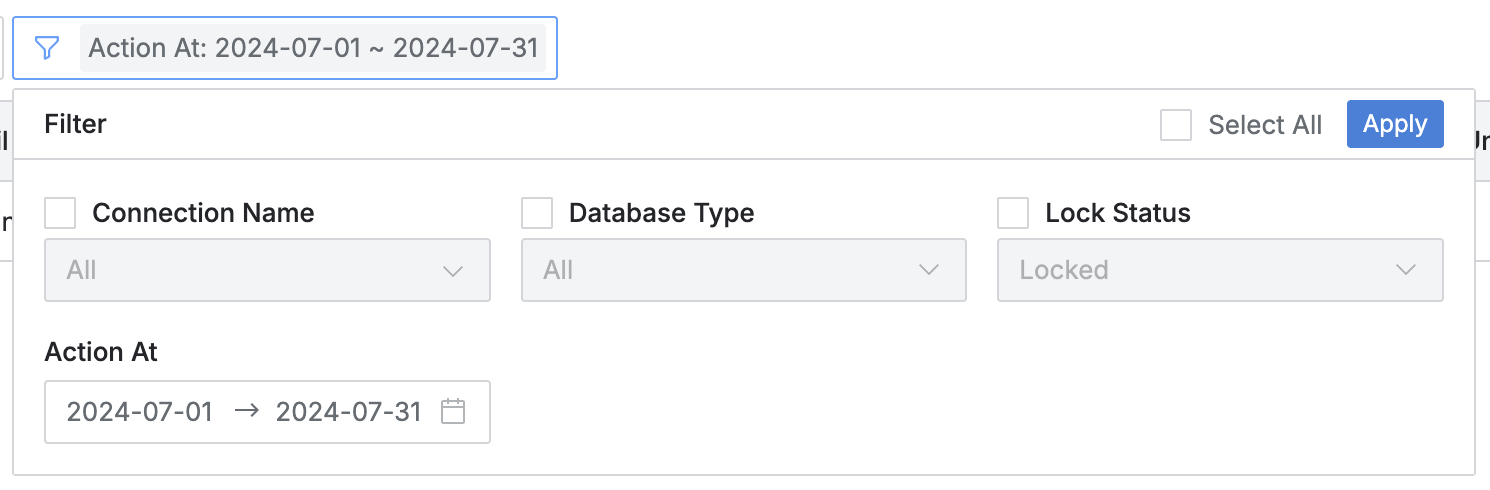
Task: Click the Connection Name dropdown chevron arrow
Action: tap(452, 271)
